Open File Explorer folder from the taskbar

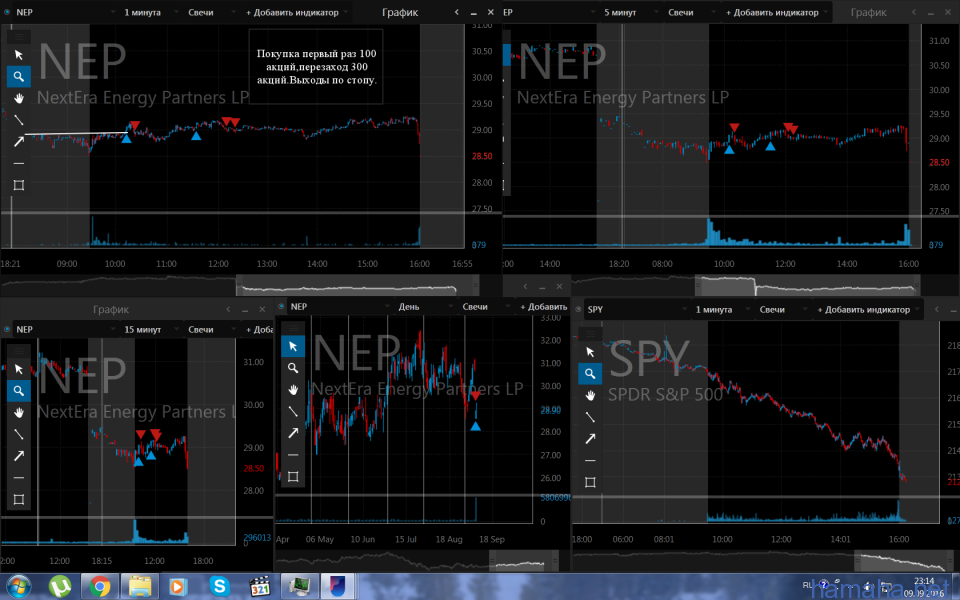point(140,587)
